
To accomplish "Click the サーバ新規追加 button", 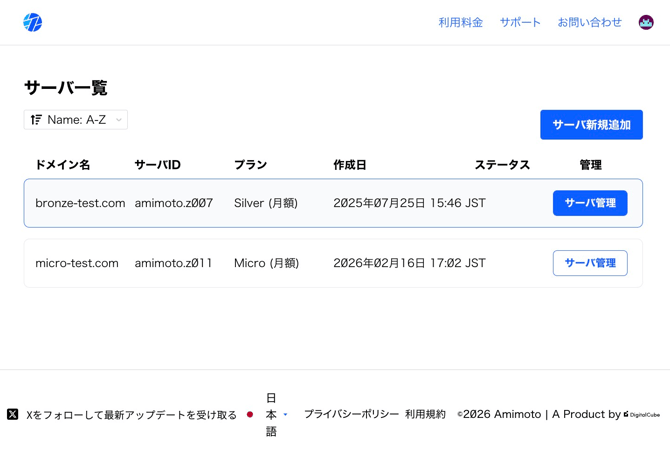I will 591,125.
